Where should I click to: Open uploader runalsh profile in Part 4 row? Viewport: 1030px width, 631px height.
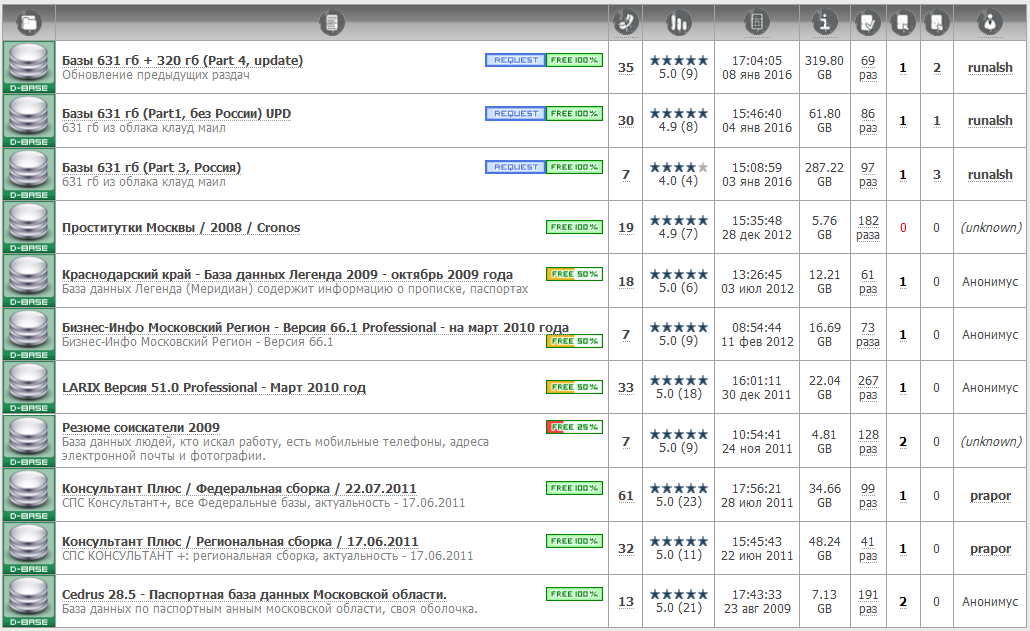990,68
